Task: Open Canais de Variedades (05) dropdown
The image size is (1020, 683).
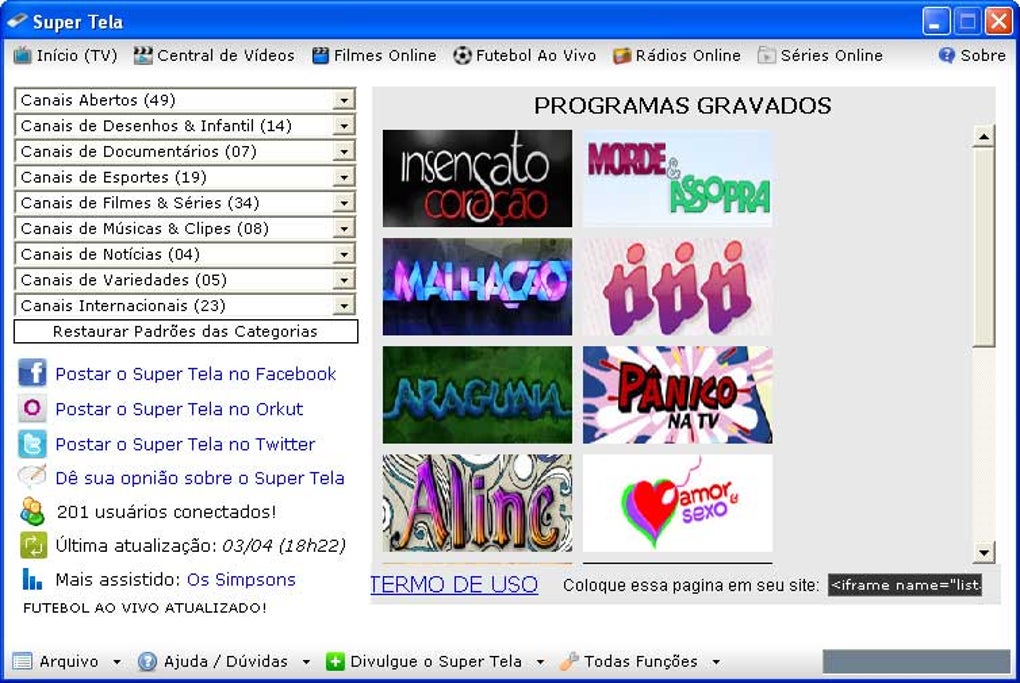Action: (343, 280)
